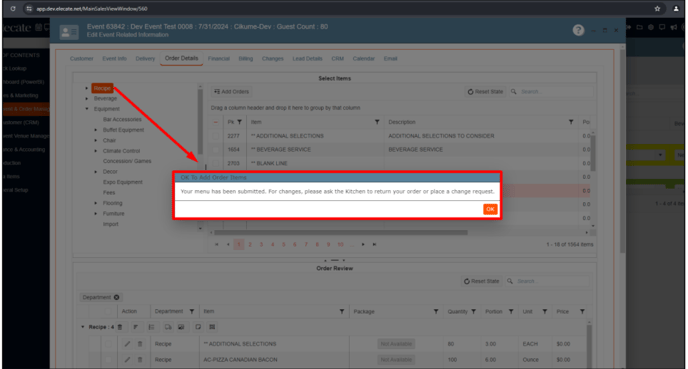Open the Calendar tab
Viewport: 688px width, 369px height.
click(363, 59)
